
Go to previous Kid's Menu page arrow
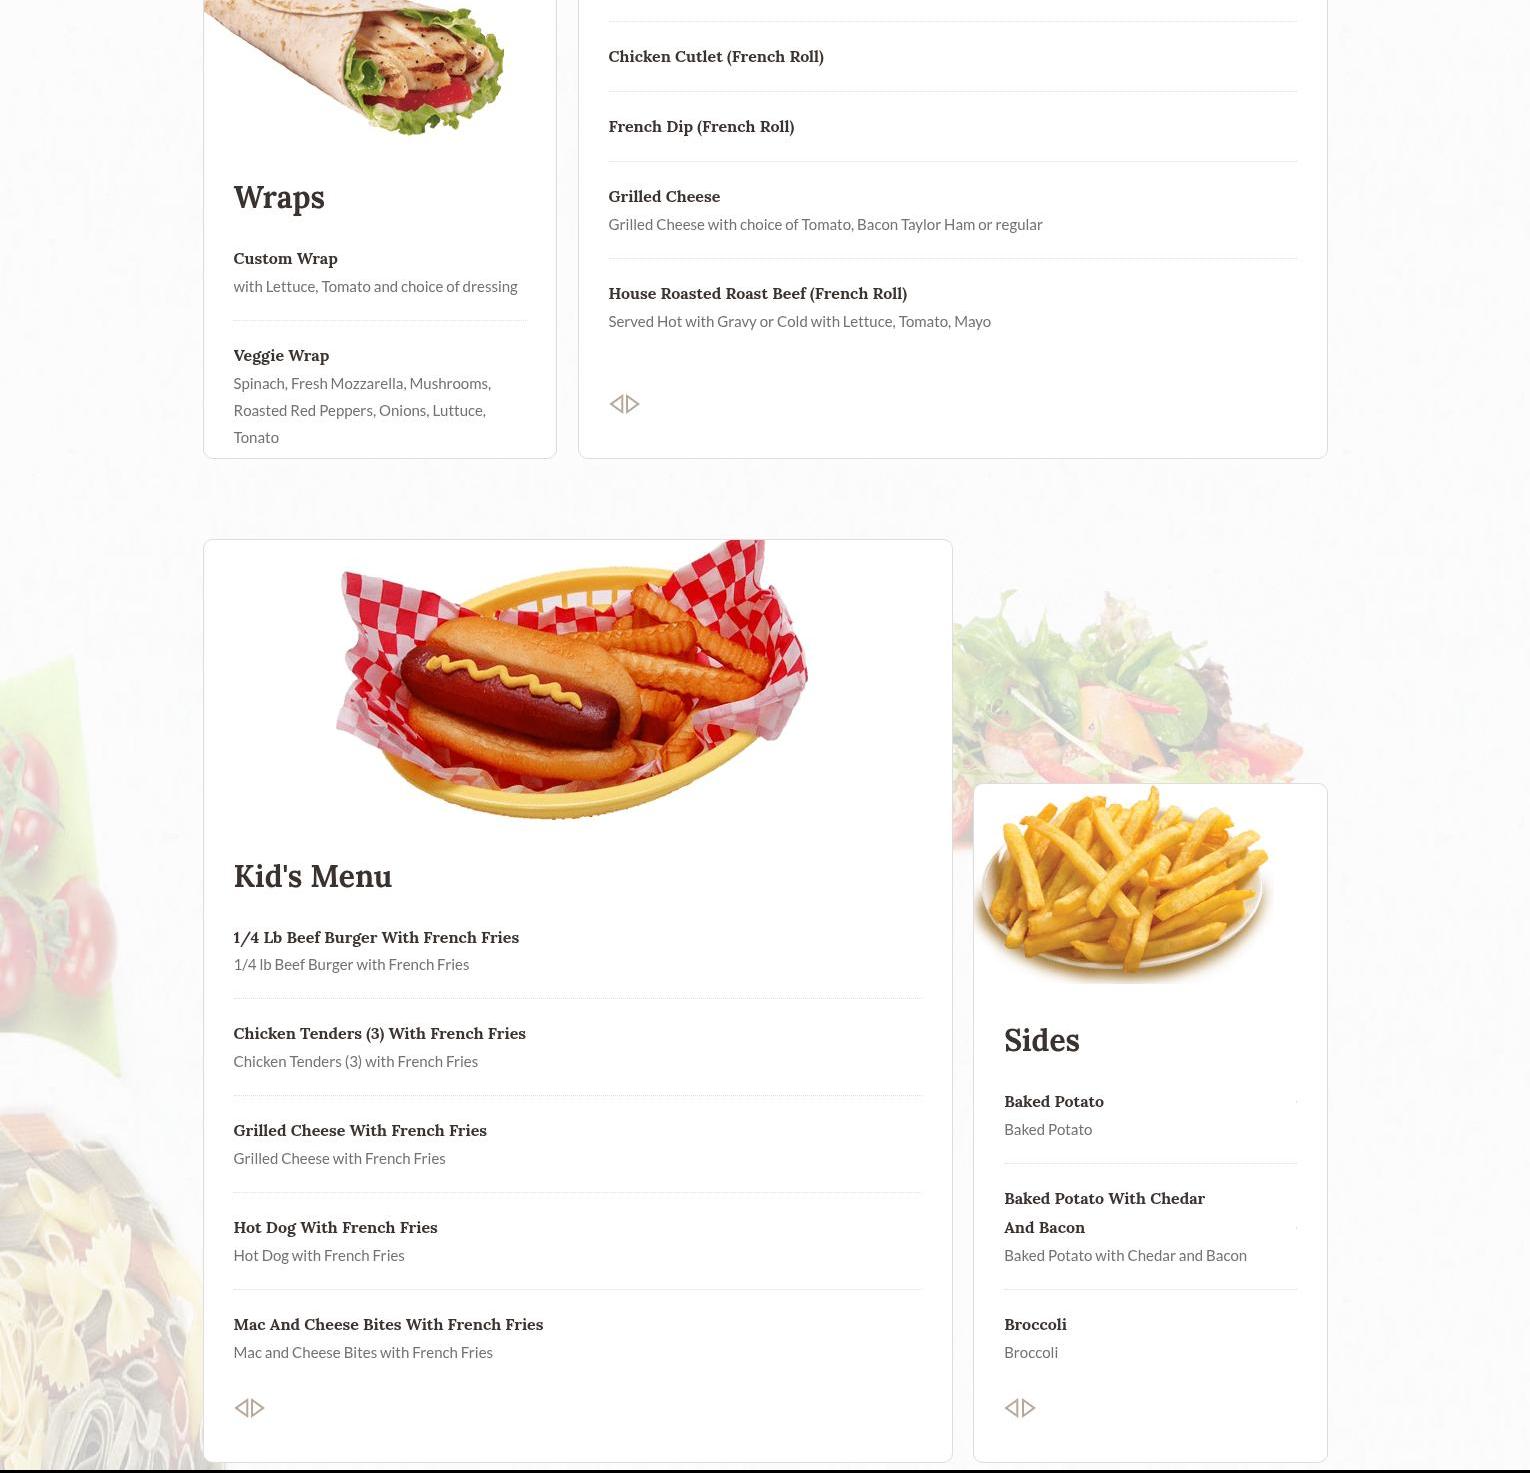(x=241, y=1408)
